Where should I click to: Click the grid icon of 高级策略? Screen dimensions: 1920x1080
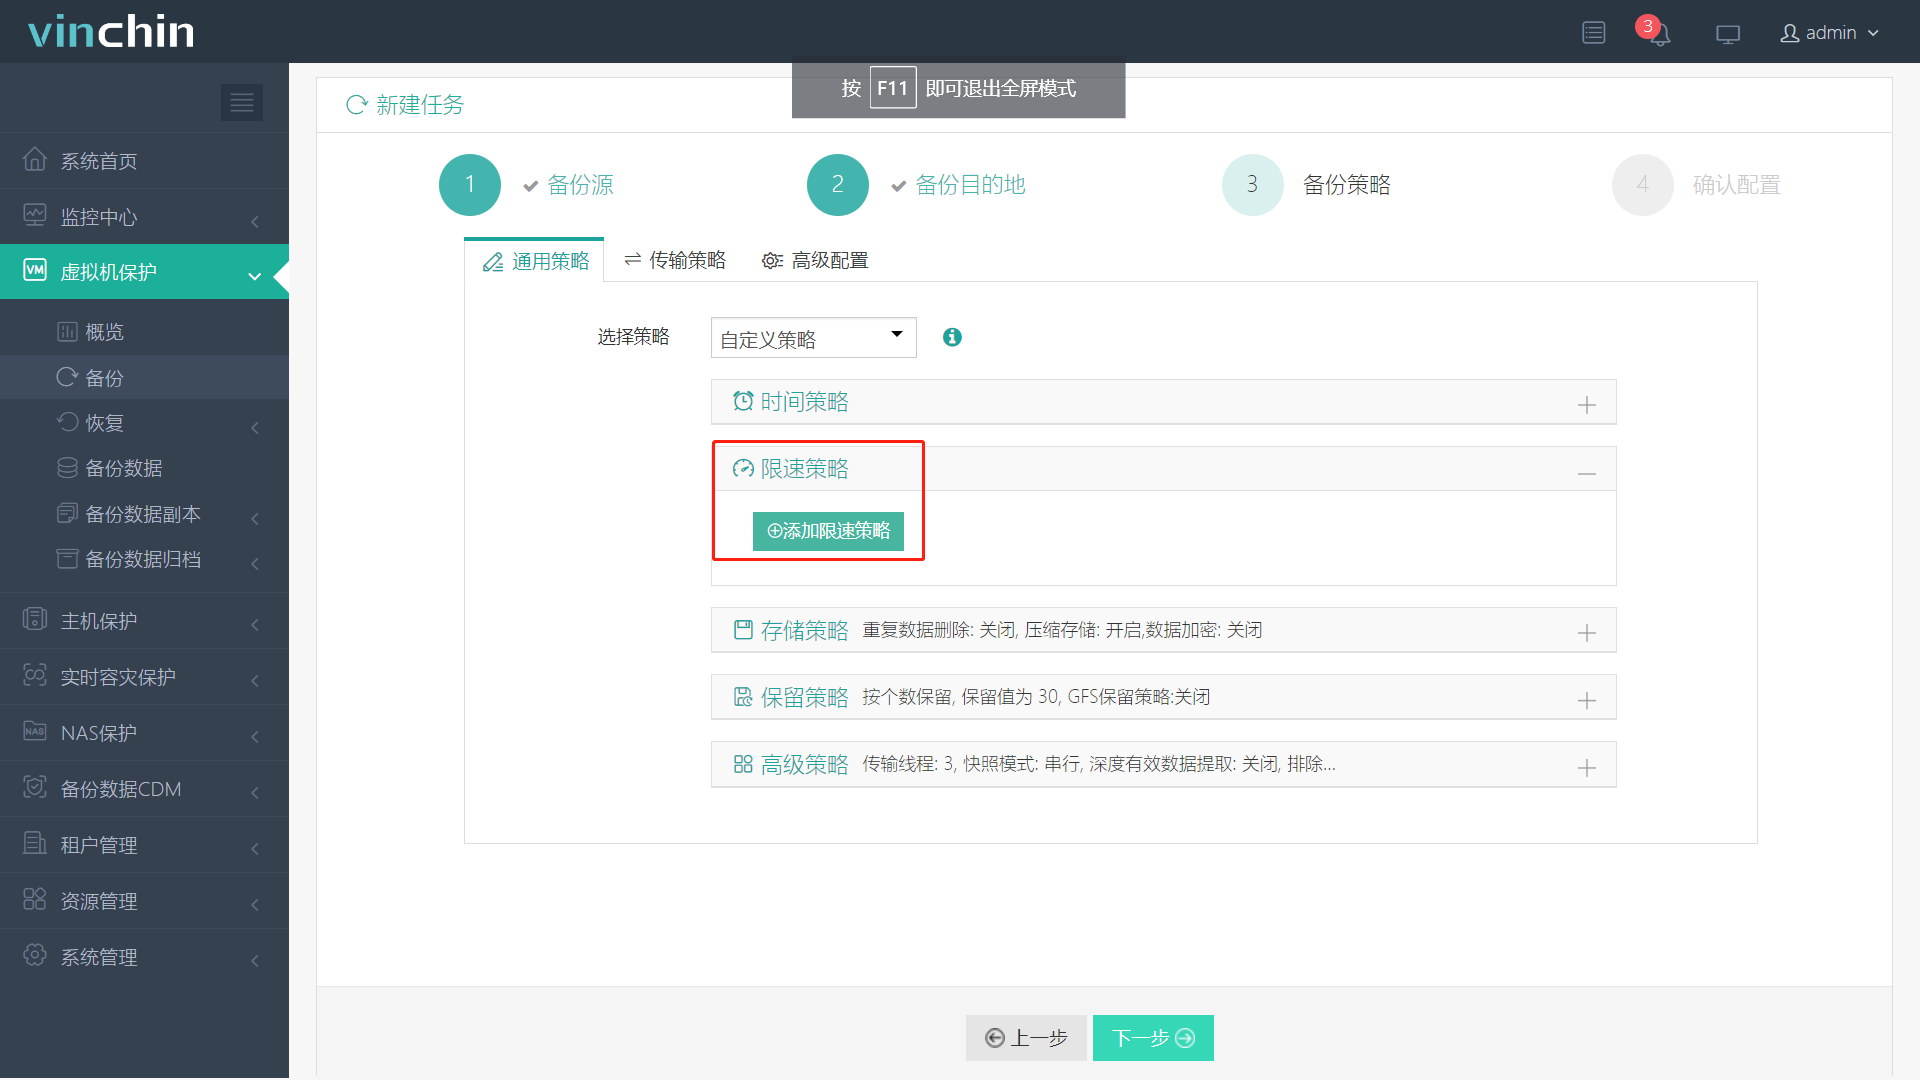pyautogui.click(x=743, y=763)
